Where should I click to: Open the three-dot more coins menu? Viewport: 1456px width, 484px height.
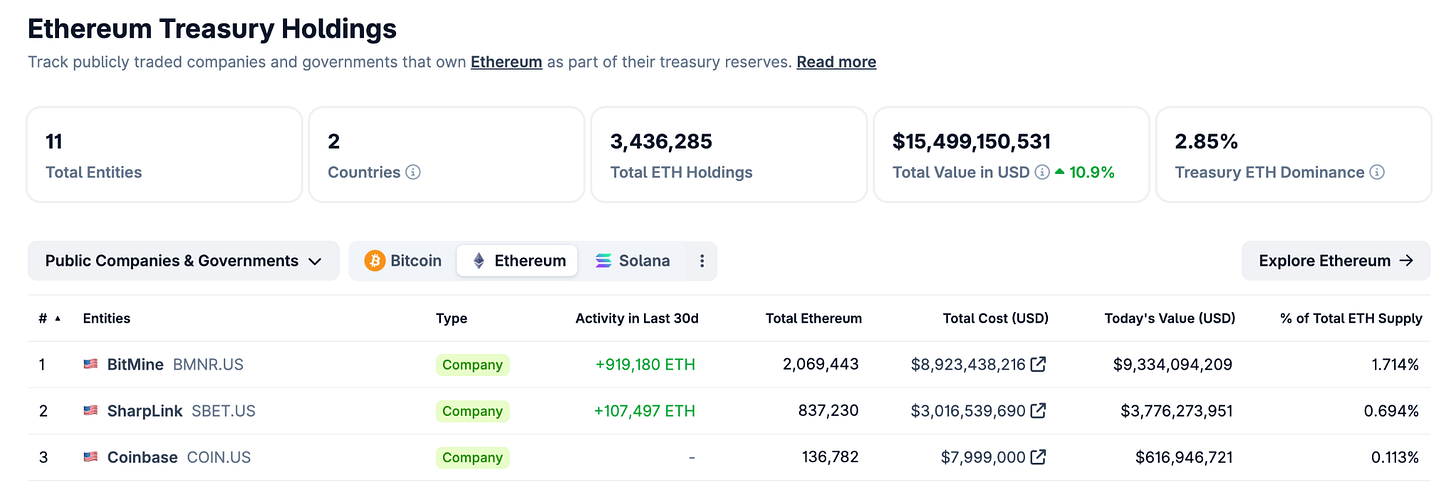pyautogui.click(x=702, y=261)
